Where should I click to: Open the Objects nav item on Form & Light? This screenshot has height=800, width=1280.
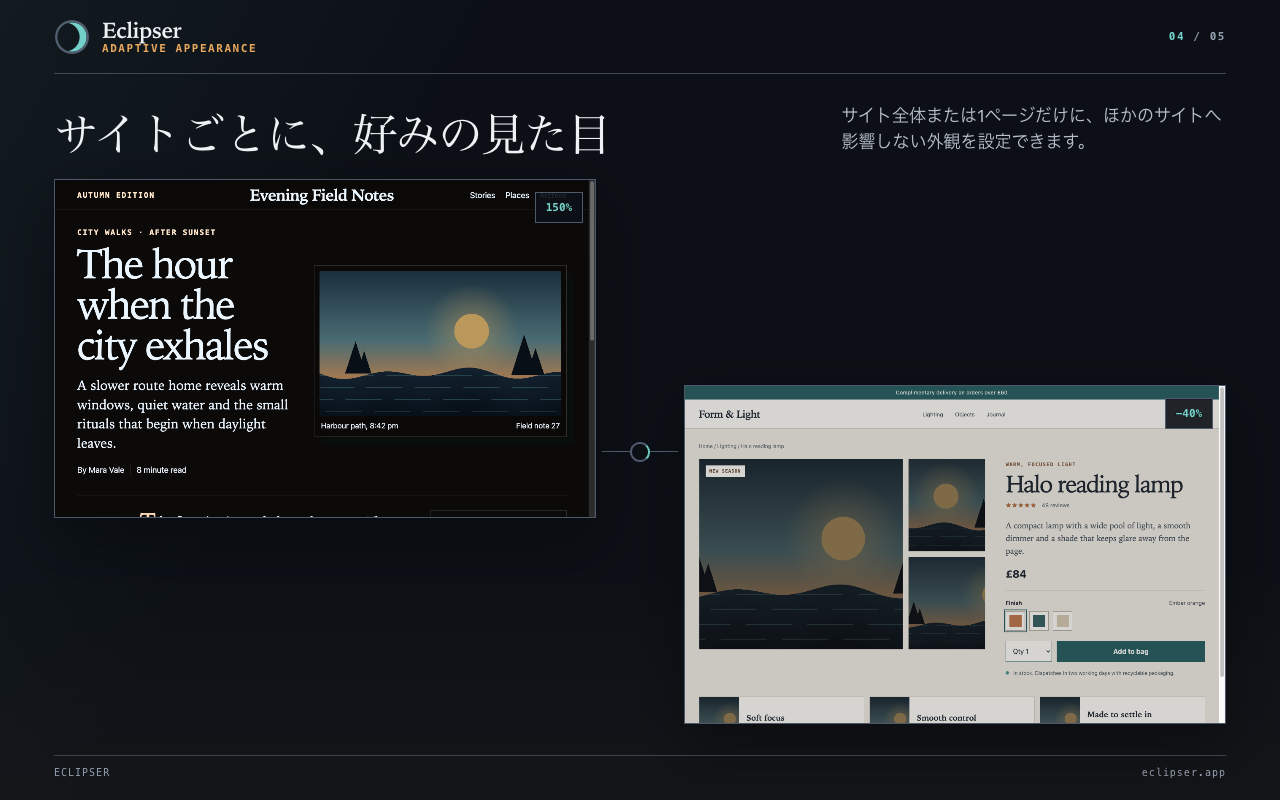[964, 414]
